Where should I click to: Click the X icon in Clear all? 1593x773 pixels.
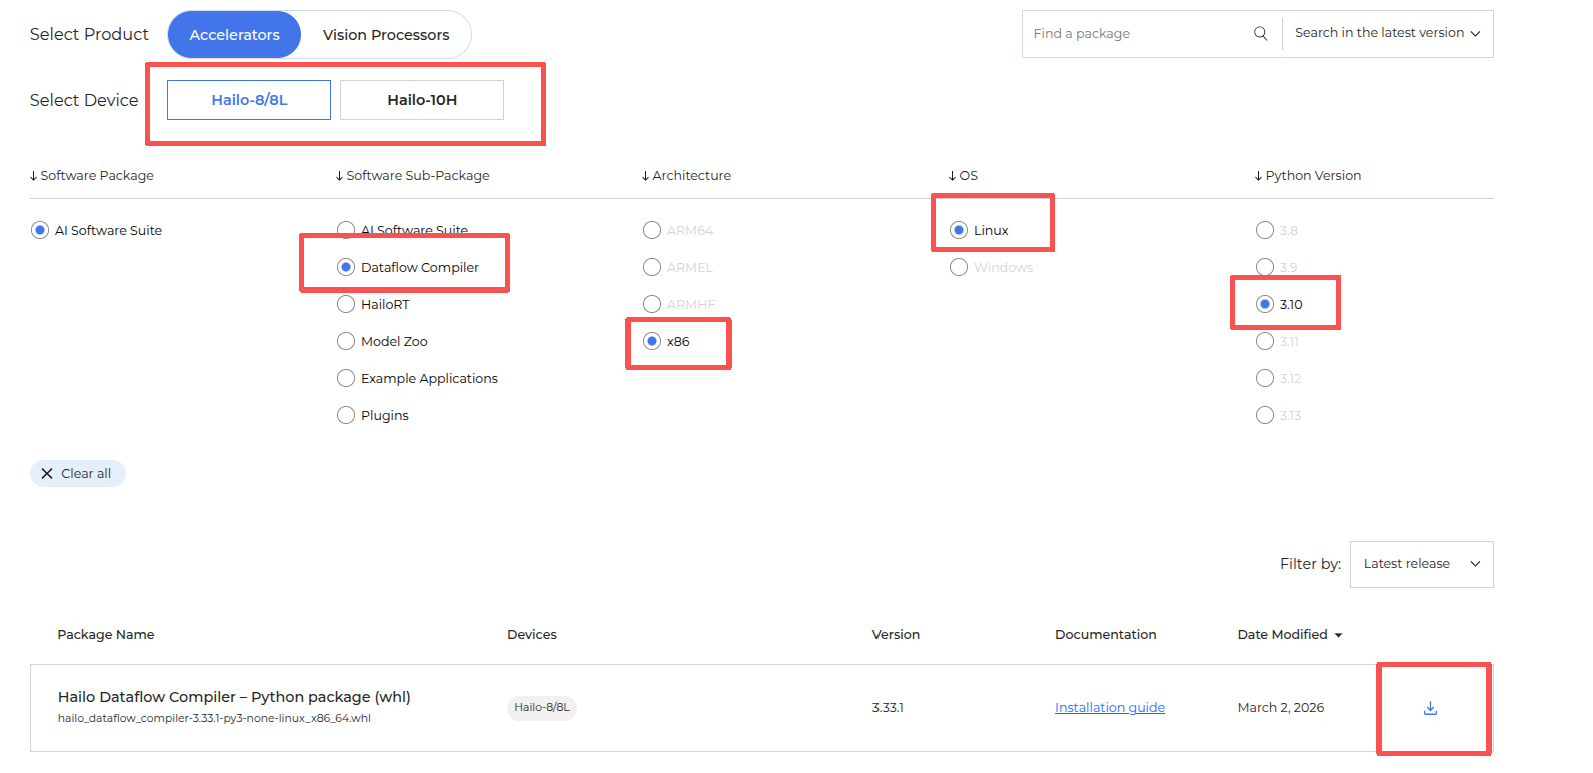point(47,474)
